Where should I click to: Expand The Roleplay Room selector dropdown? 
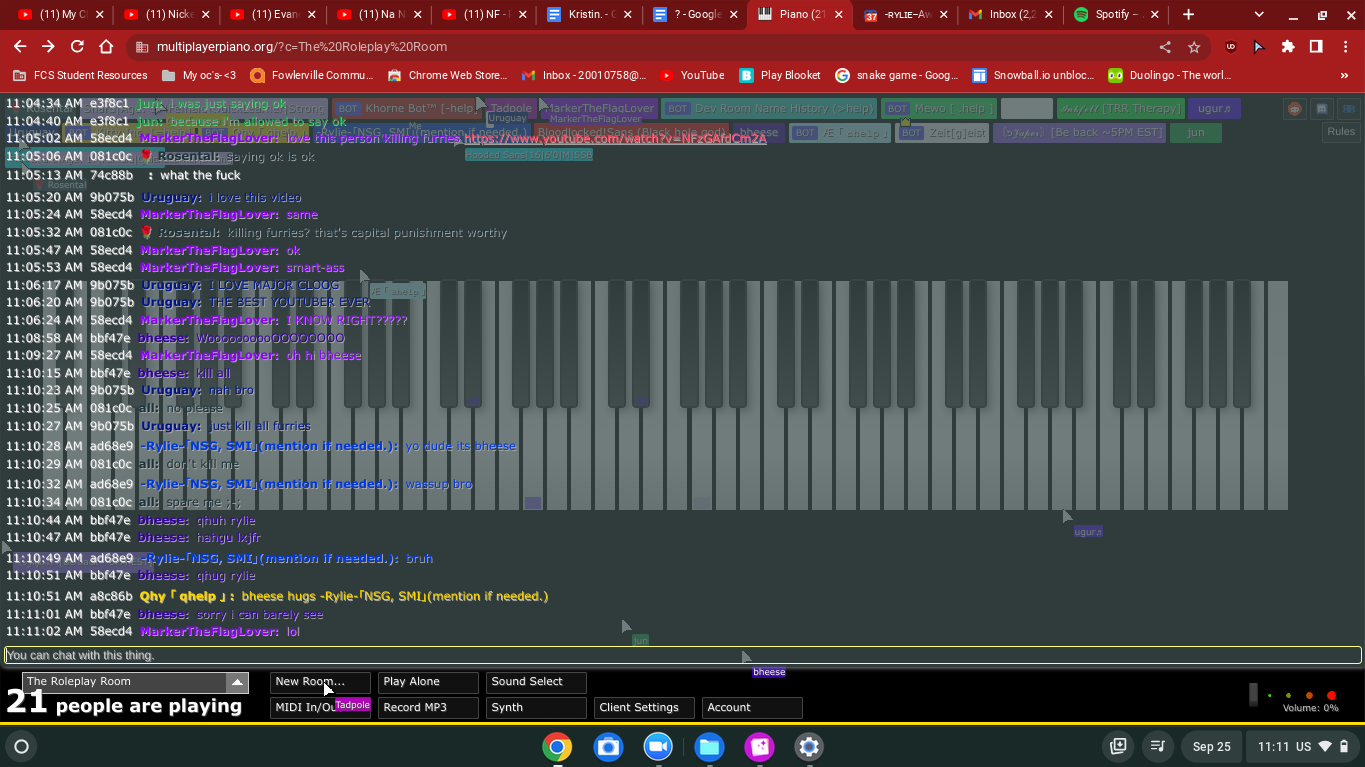point(237,682)
